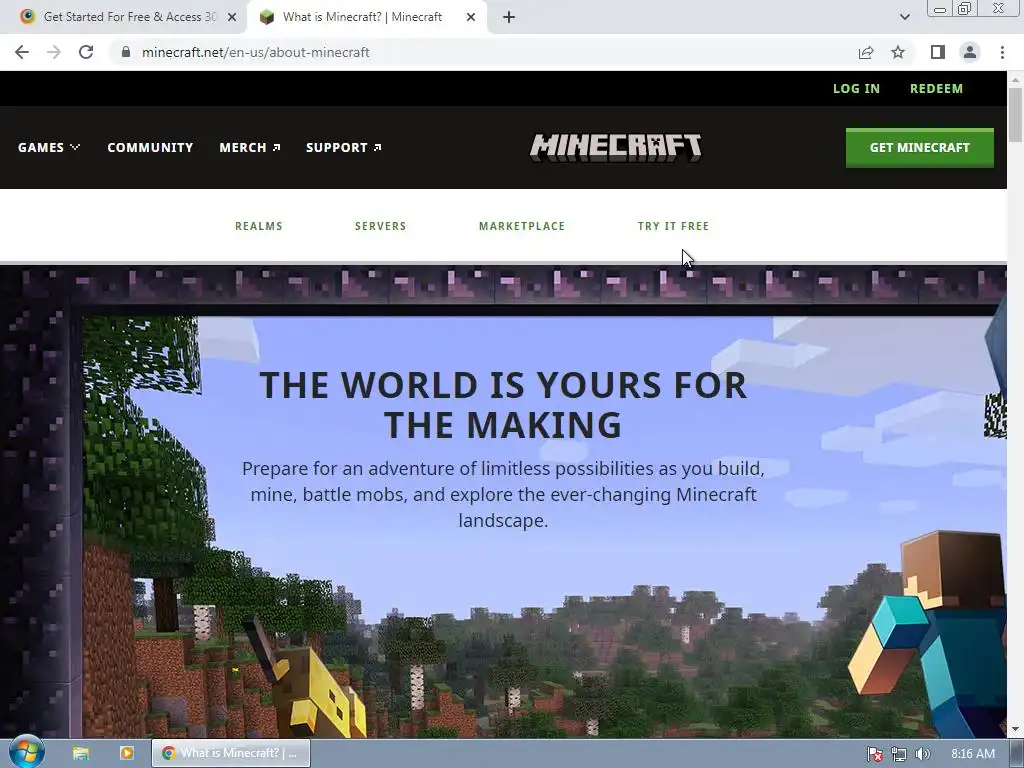1024x768 pixels.
Task: Go to the REALMS section
Action: pyautogui.click(x=259, y=226)
